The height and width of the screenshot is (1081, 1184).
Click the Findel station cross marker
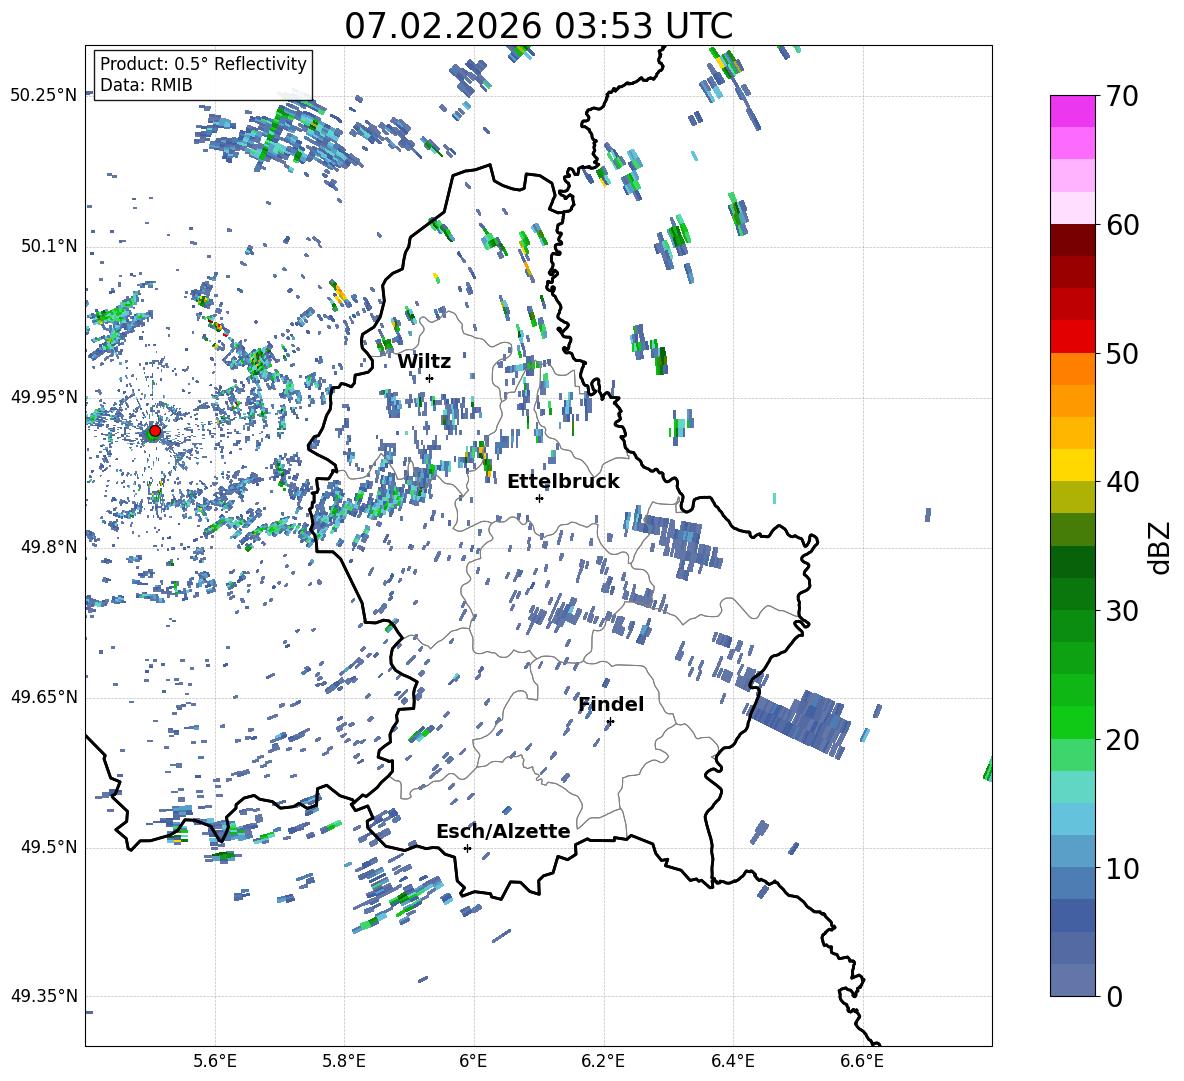point(610,722)
